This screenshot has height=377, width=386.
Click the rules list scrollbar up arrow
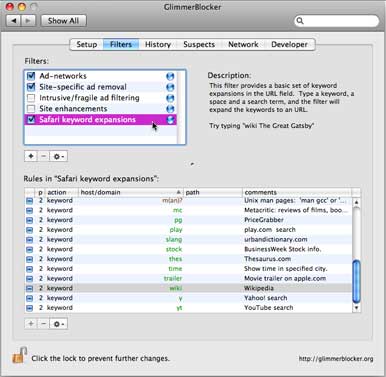tap(356, 202)
